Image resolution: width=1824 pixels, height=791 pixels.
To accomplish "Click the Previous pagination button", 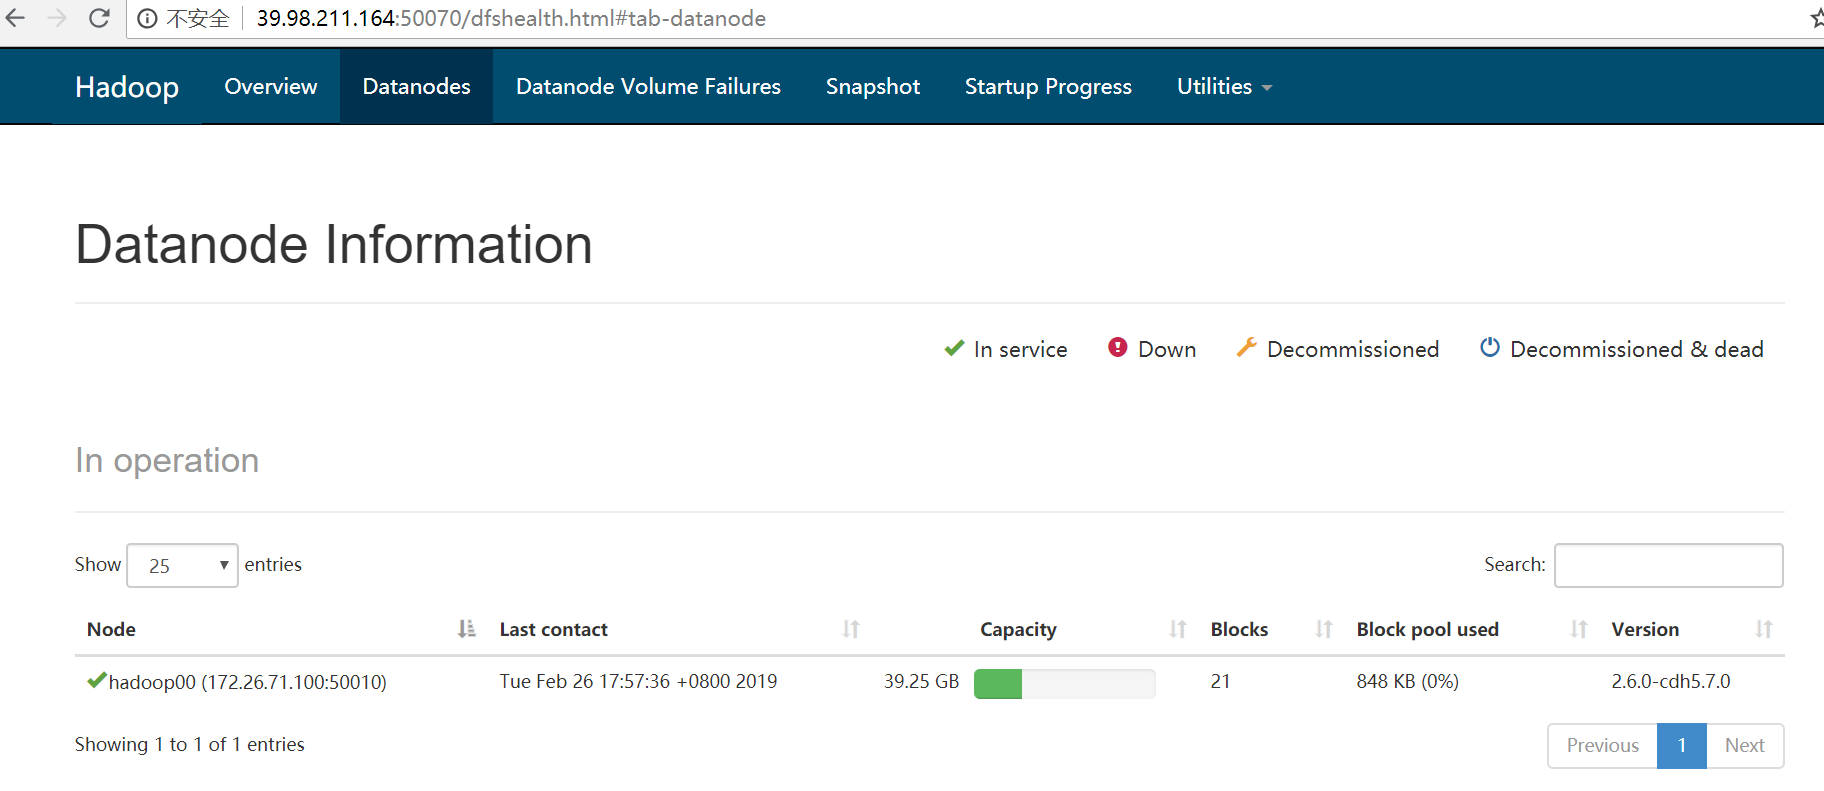I will (x=1602, y=746).
